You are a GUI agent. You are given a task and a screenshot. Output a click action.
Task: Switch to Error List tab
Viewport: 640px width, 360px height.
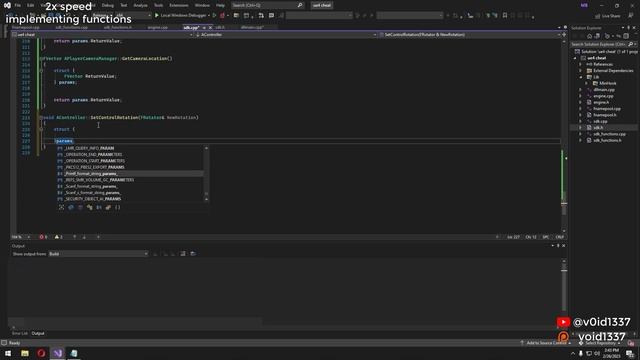[20, 333]
